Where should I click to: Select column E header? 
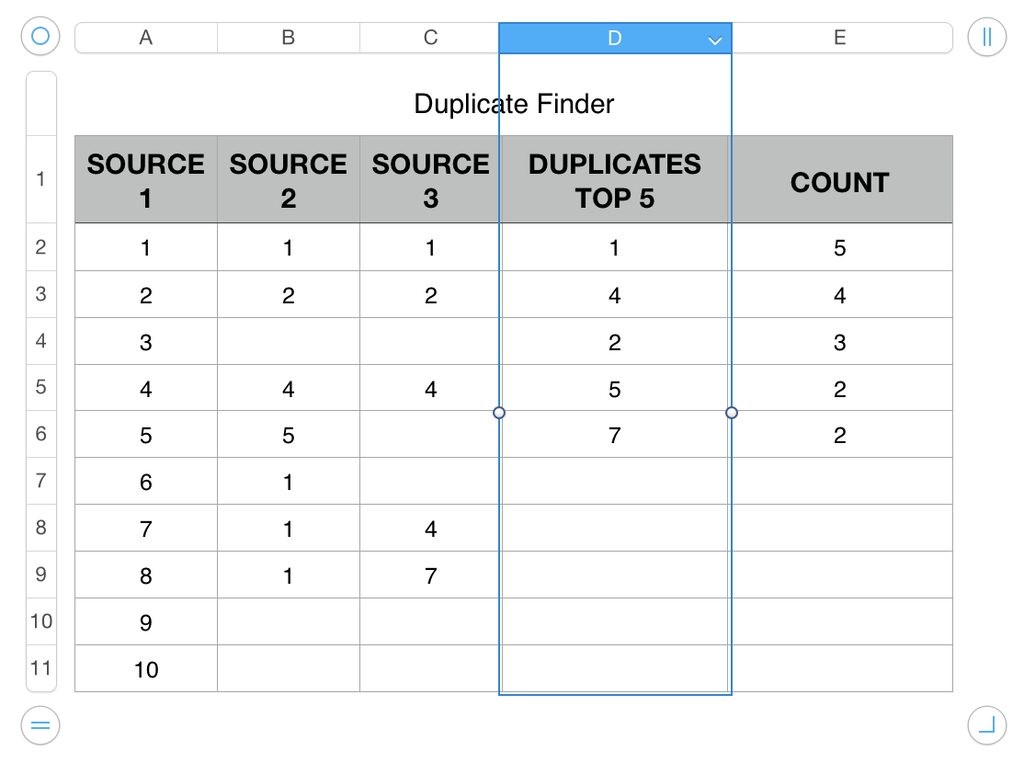coord(840,38)
